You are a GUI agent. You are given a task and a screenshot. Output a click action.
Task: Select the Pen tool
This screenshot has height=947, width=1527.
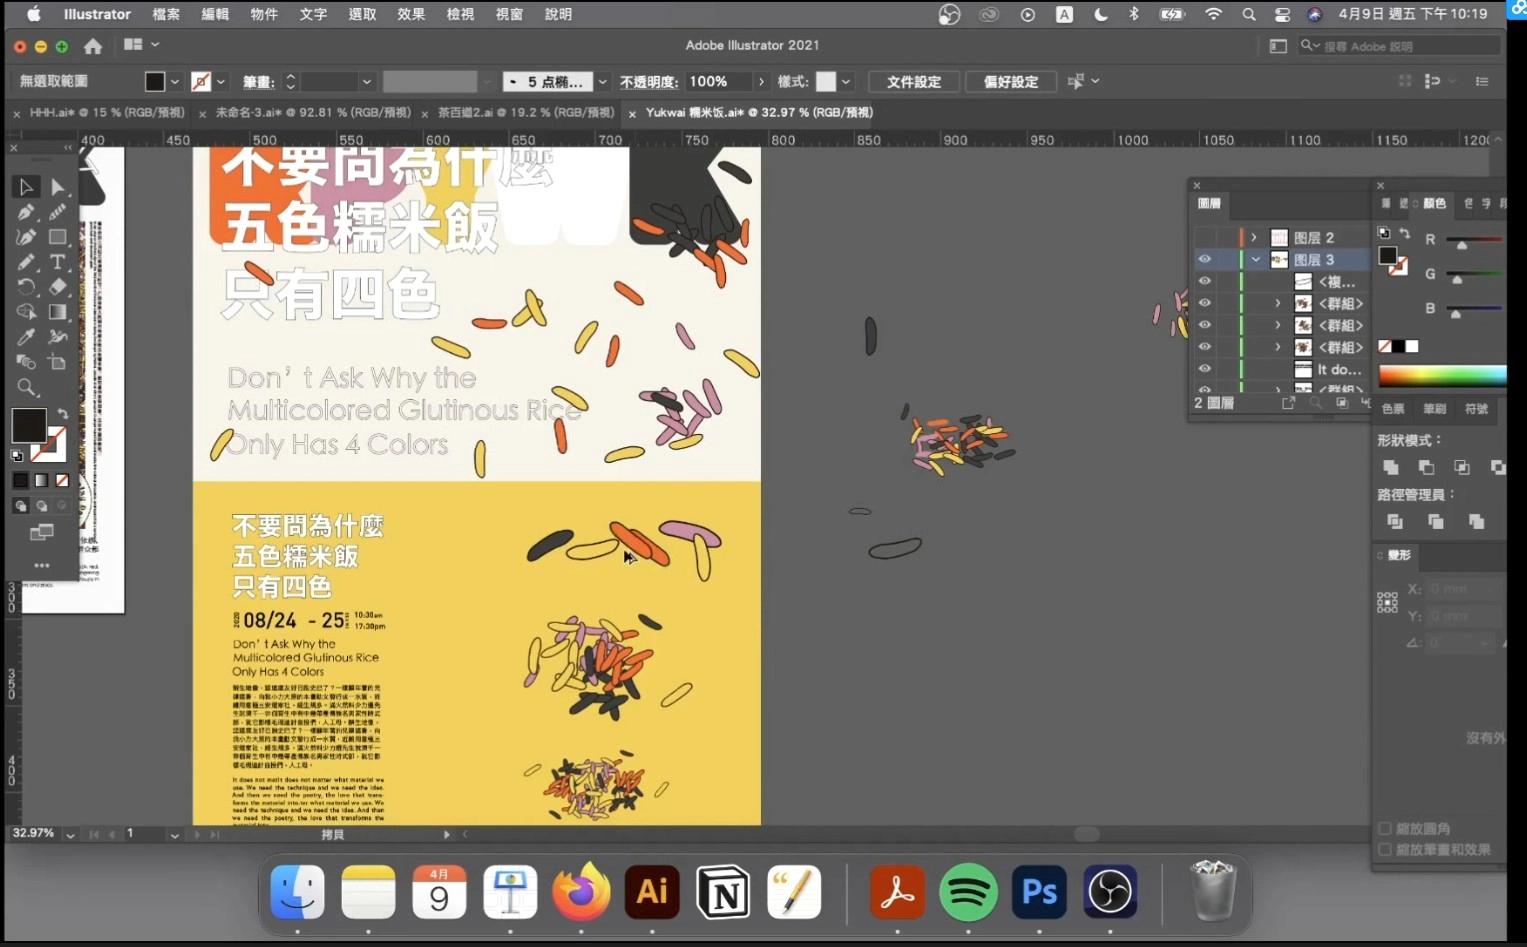click(x=25, y=212)
